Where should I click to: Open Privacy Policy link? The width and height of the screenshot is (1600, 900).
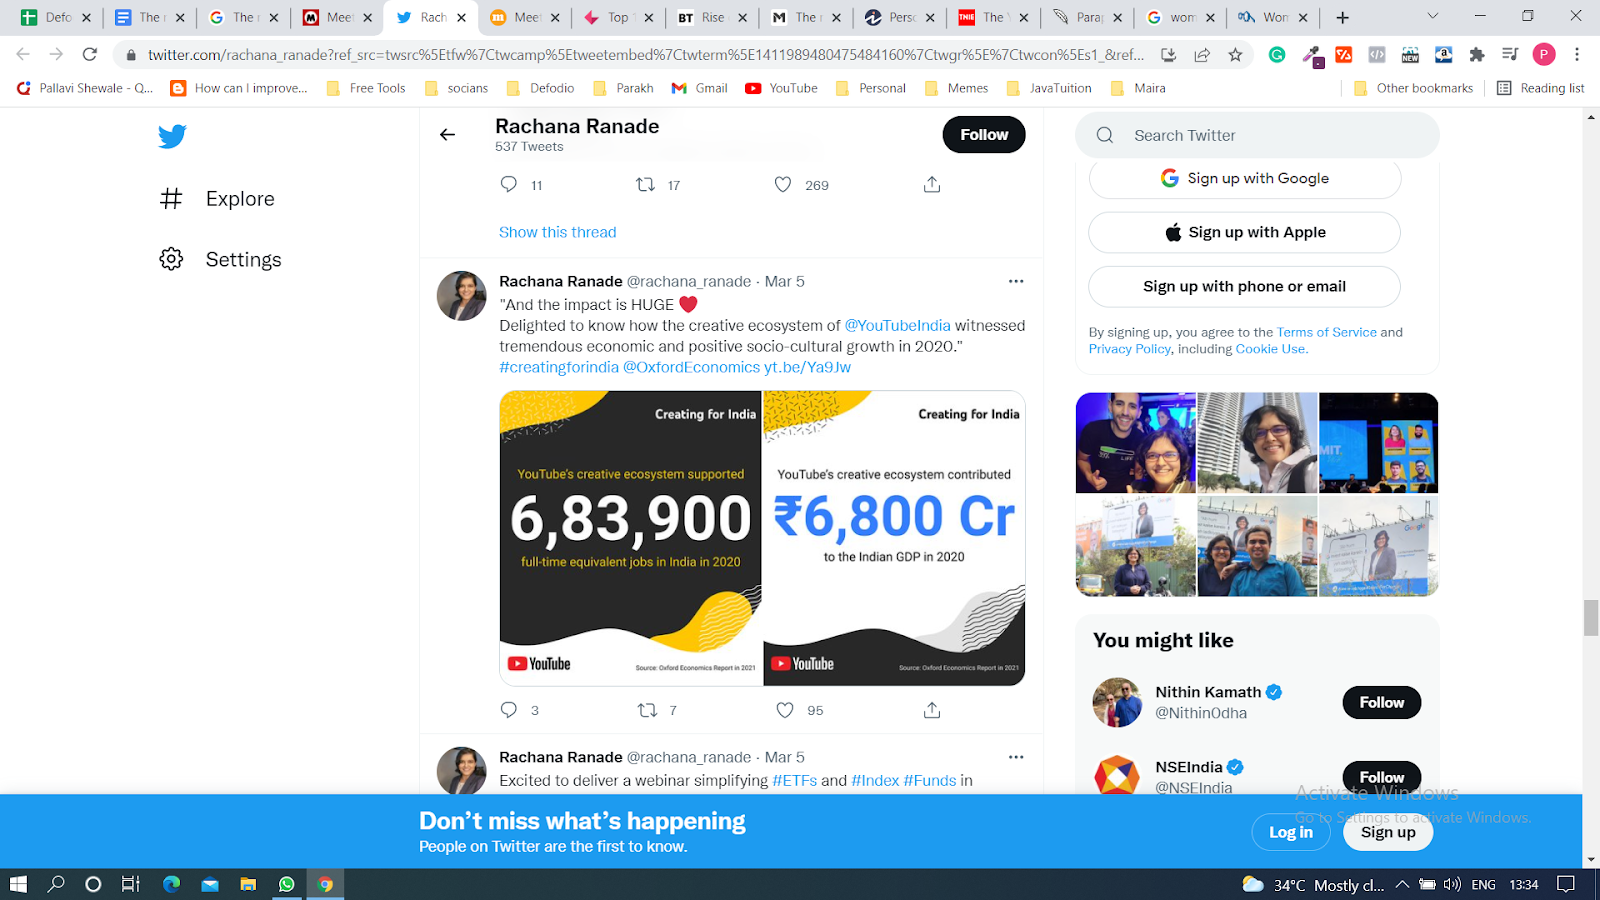(x=1130, y=349)
